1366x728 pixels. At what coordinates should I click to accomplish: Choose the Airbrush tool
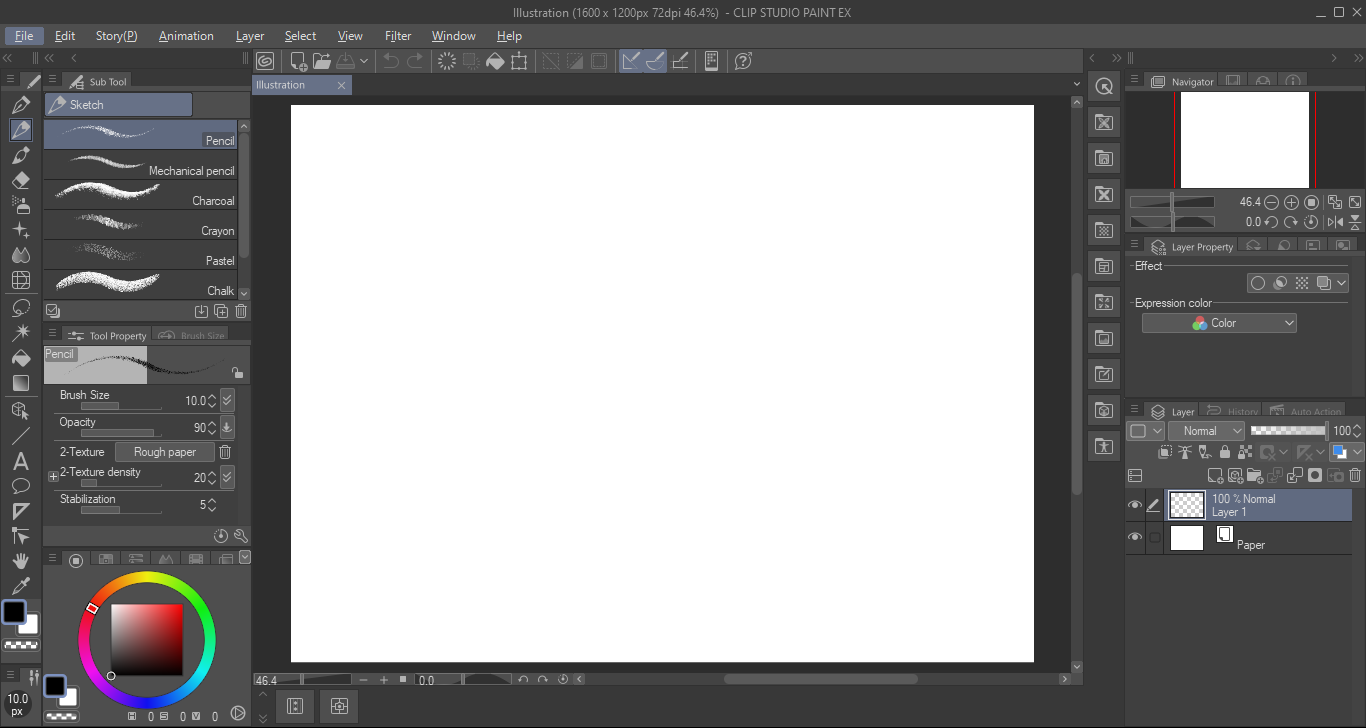21,205
